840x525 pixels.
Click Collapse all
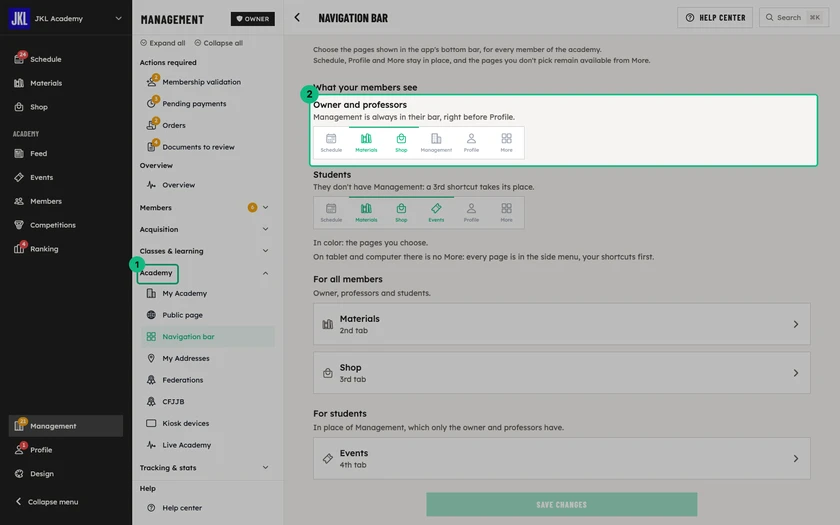coord(219,43)
